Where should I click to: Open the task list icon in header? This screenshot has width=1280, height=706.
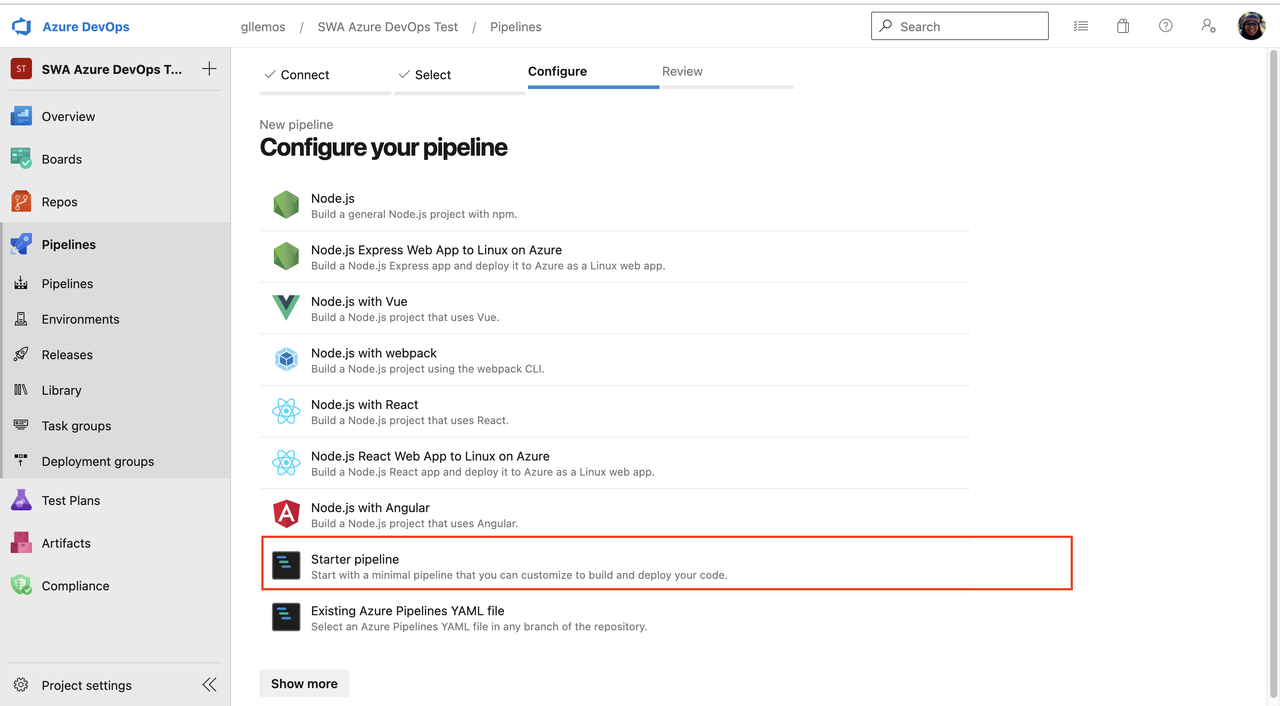(1081, 26)
